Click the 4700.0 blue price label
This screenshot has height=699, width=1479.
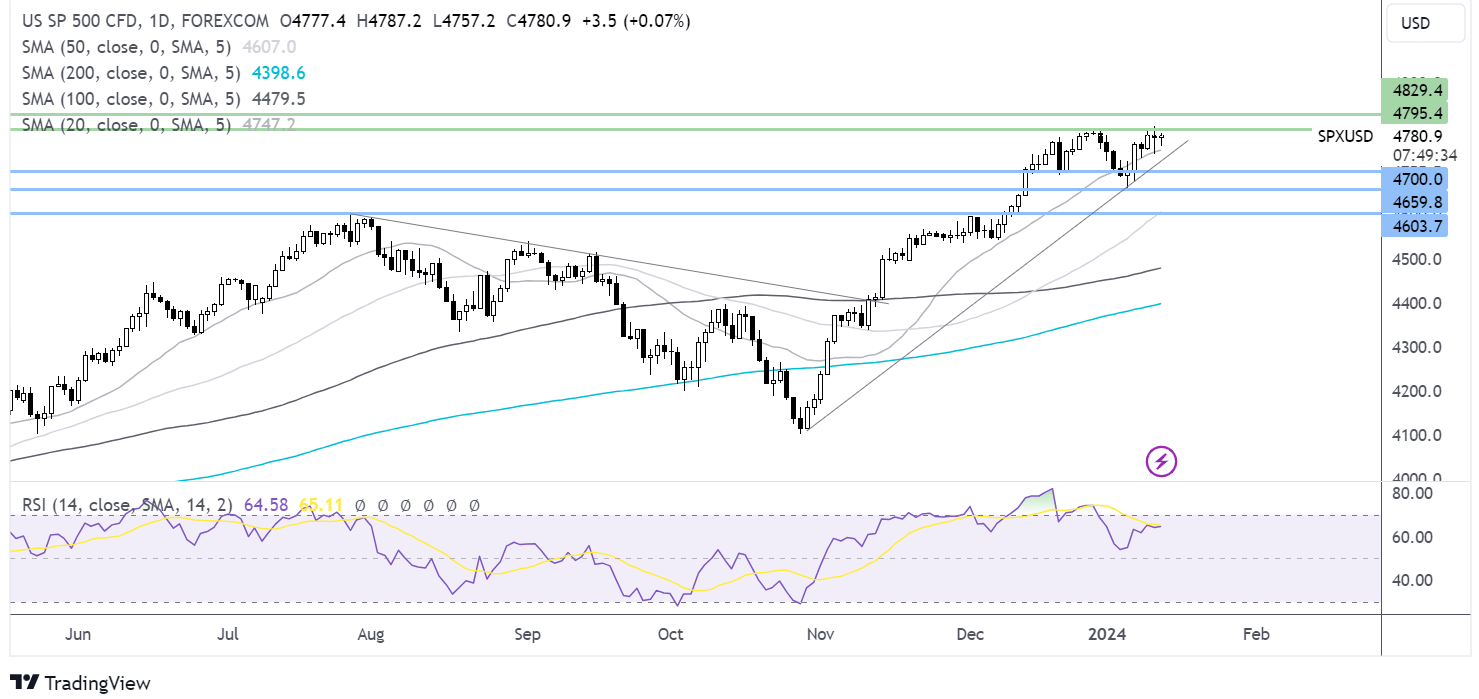click(1414, 179)
